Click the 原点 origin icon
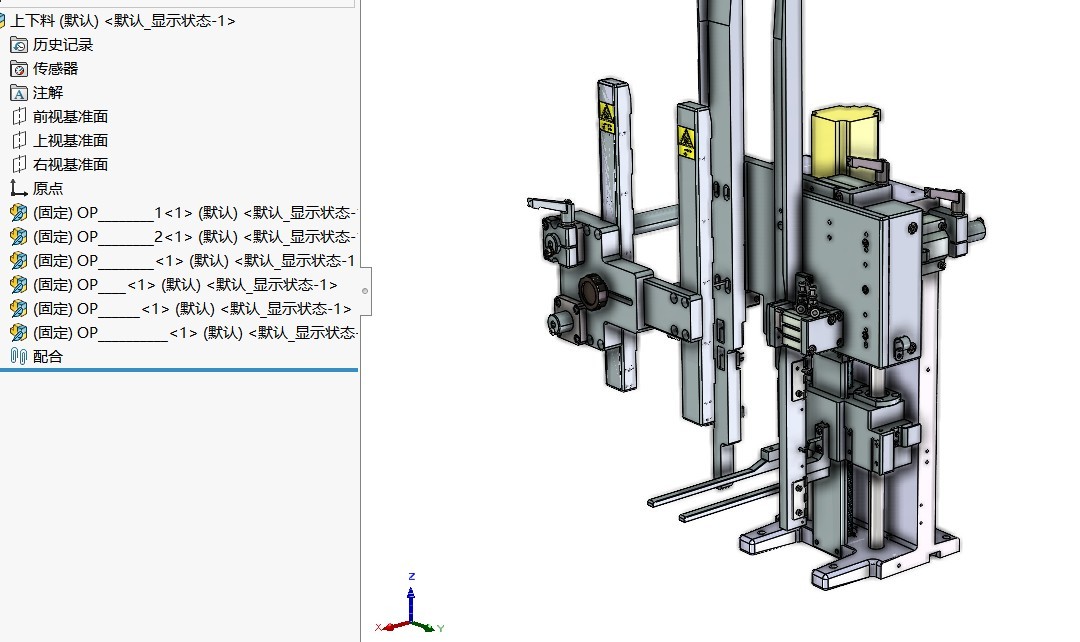1080x642 pixels. tap(19, 188)
